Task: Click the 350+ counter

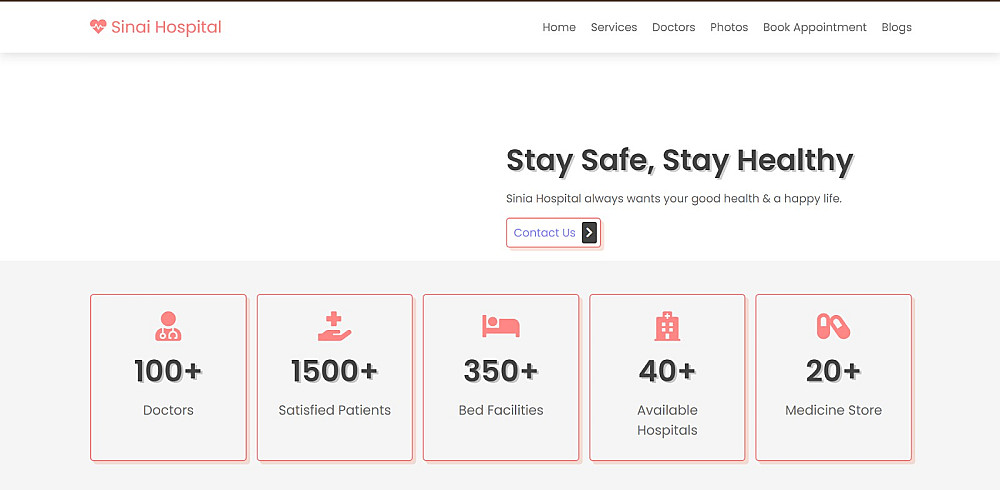Action: (501, 371)
